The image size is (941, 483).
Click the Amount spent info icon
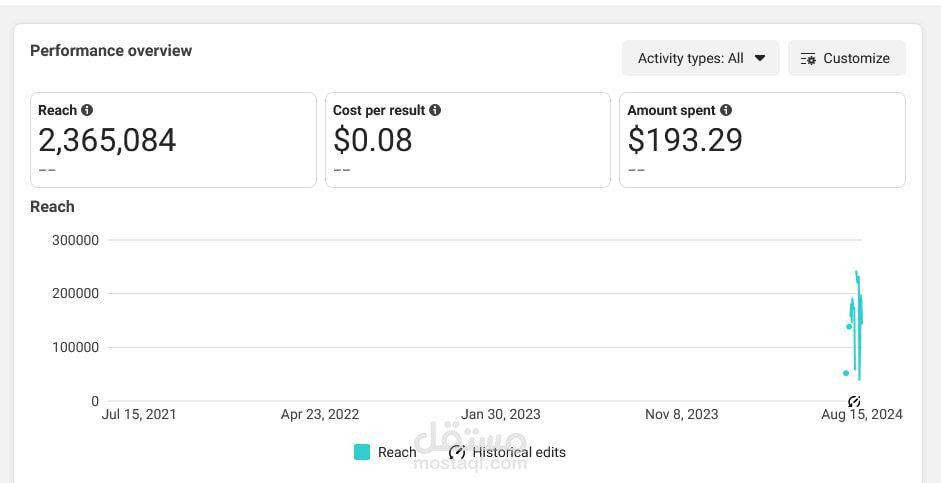tap(726, 110)
